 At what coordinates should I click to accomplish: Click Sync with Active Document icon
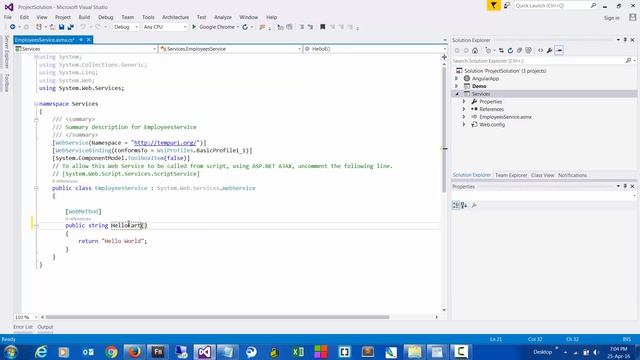[501, 51]
